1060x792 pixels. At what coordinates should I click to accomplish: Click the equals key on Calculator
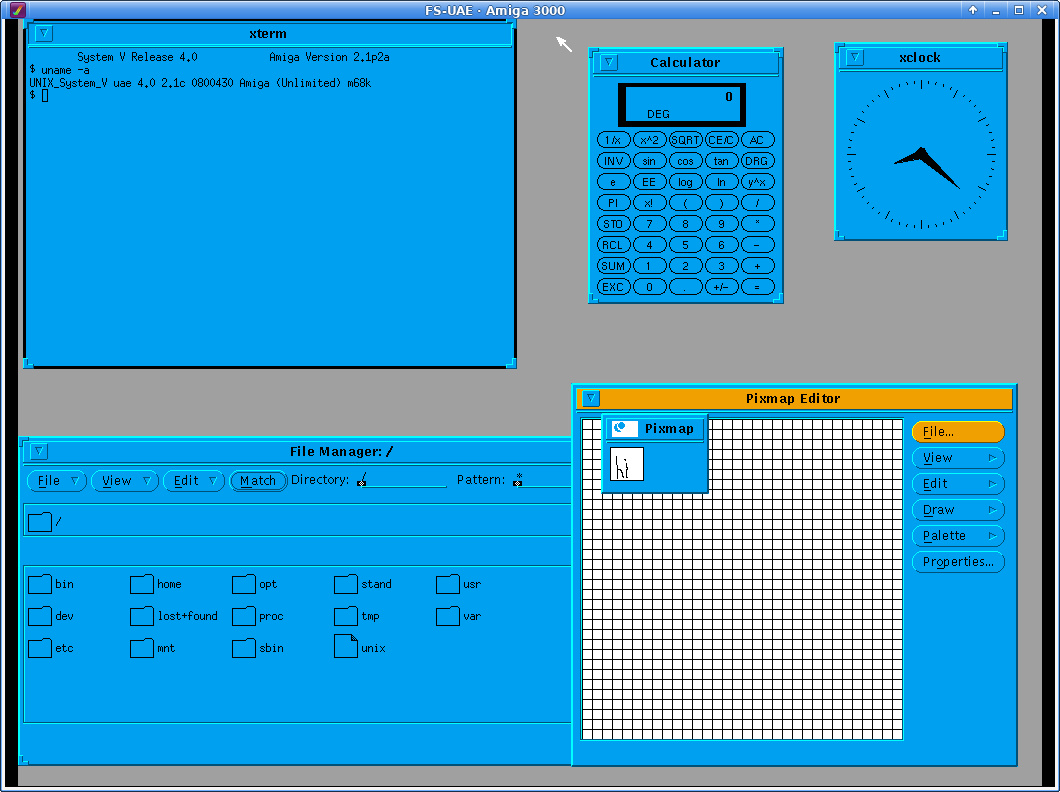click(x=757, y=287)
